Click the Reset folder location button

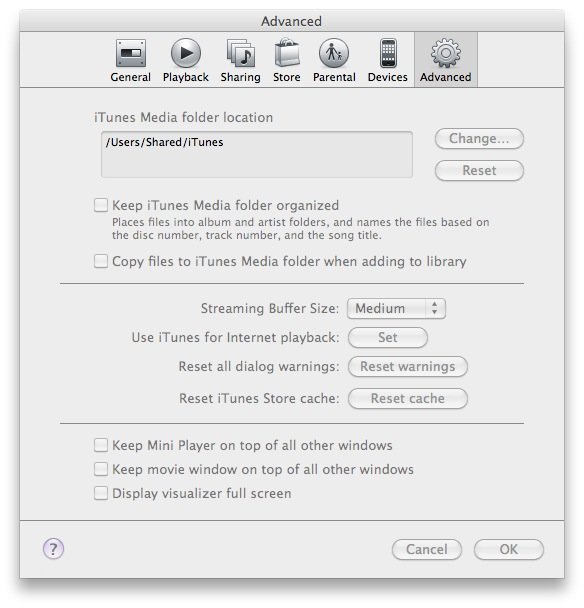pos(479,171)
